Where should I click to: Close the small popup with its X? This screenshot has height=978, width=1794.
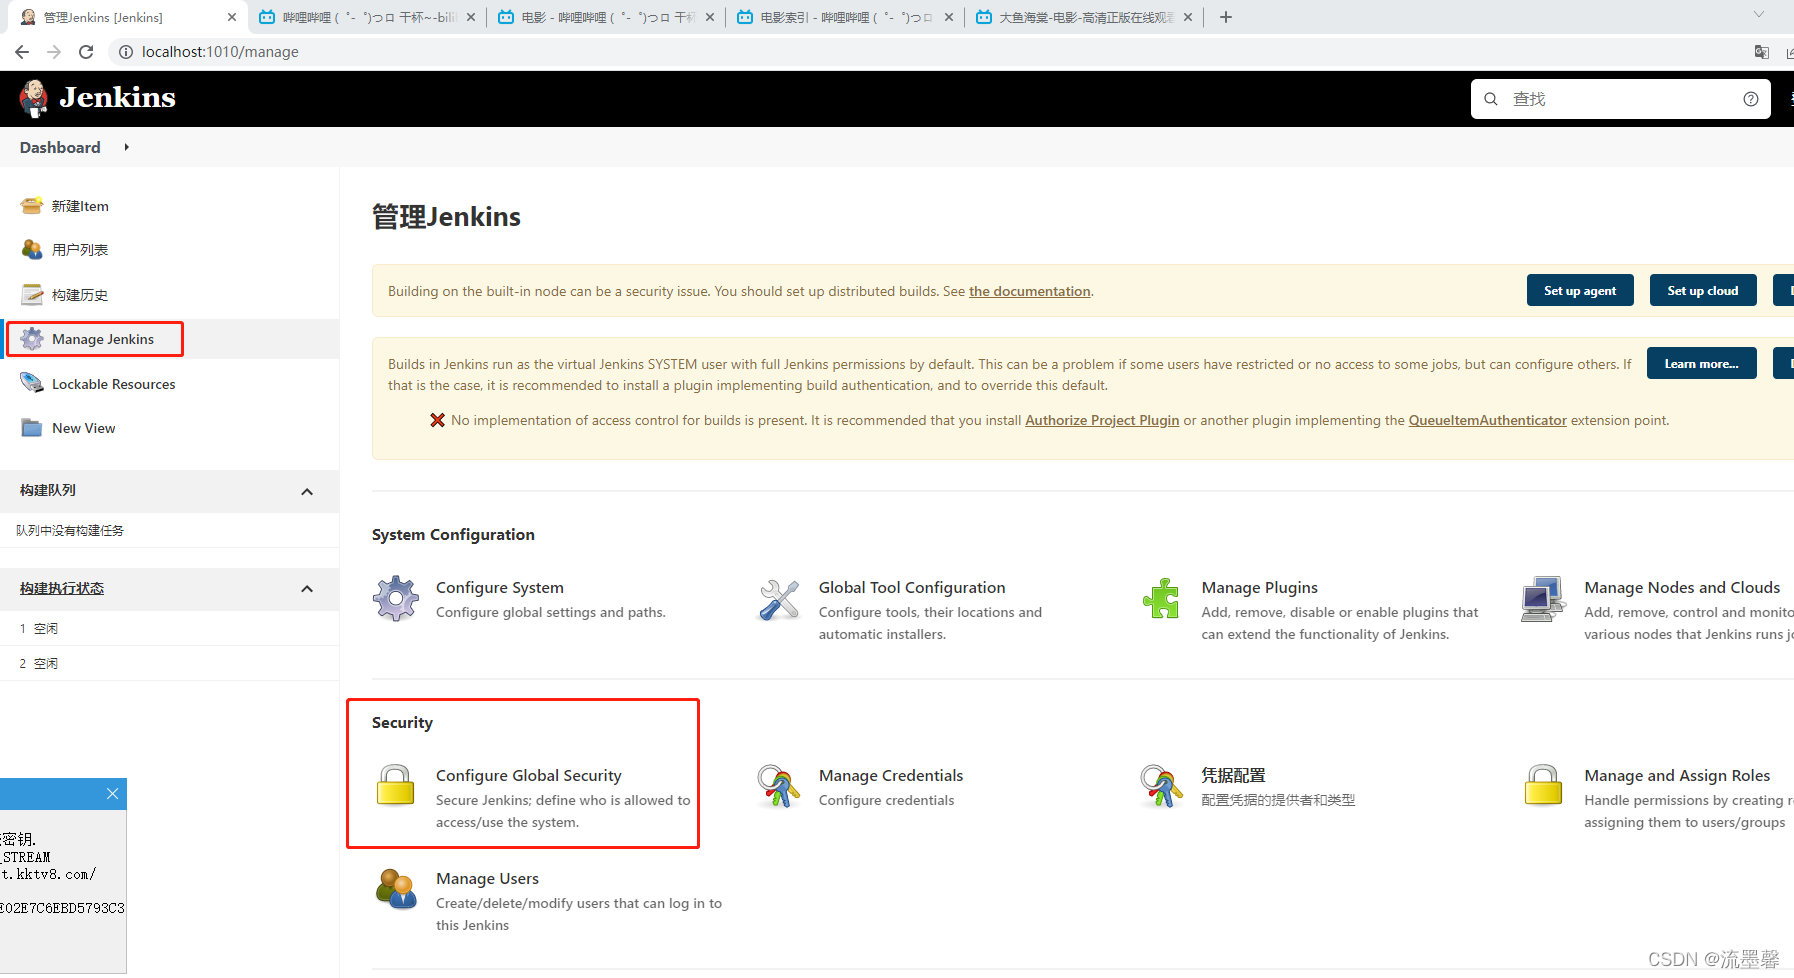[112, 794]
